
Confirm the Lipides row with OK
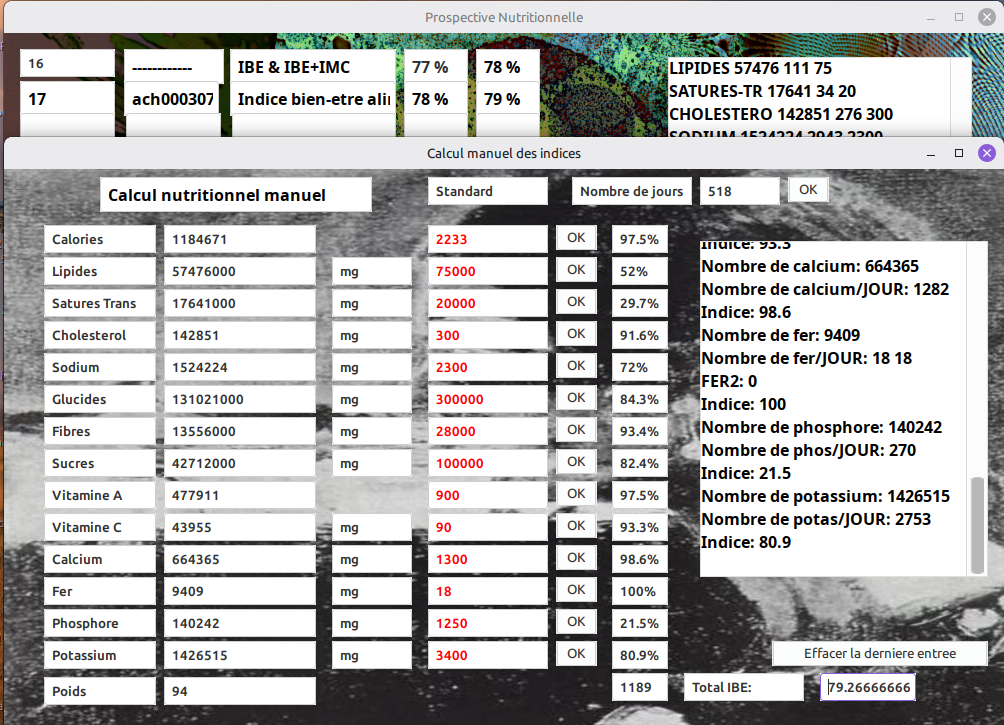(x=576, y=270)
